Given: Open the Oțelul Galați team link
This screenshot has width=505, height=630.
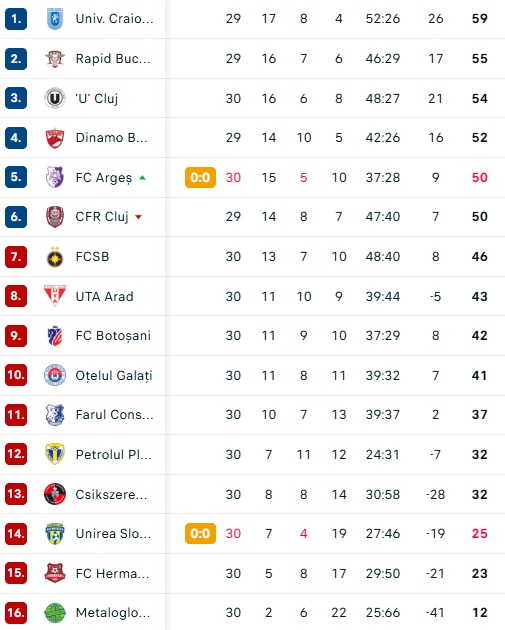Looking at the screenshot, I should [114, 376].
